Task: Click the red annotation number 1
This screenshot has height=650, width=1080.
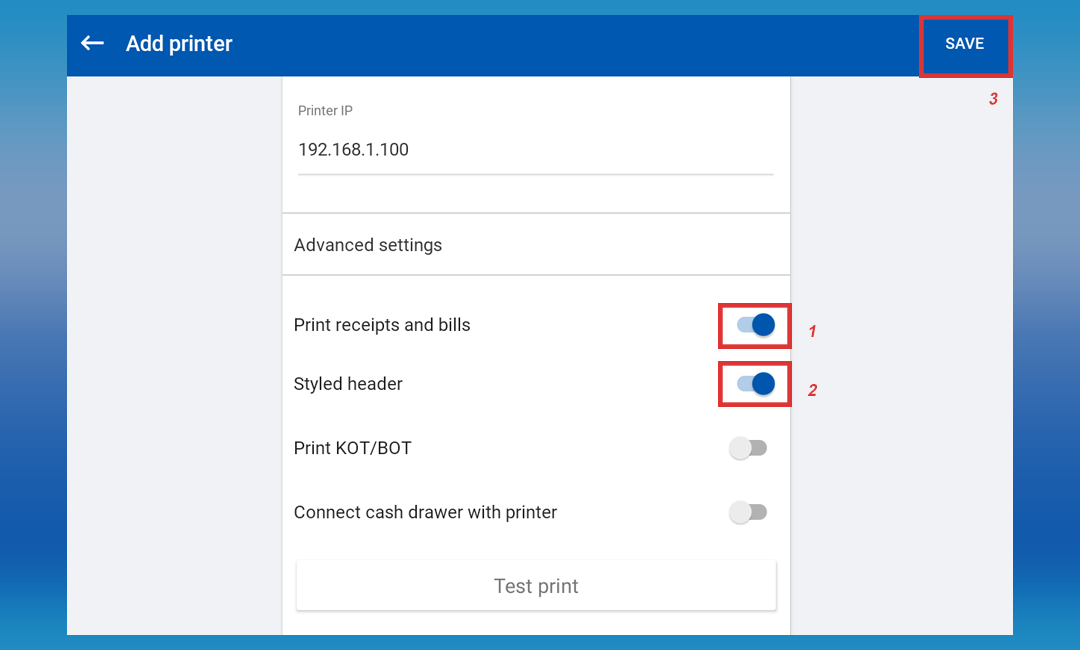Action: (x=812, y=331)
